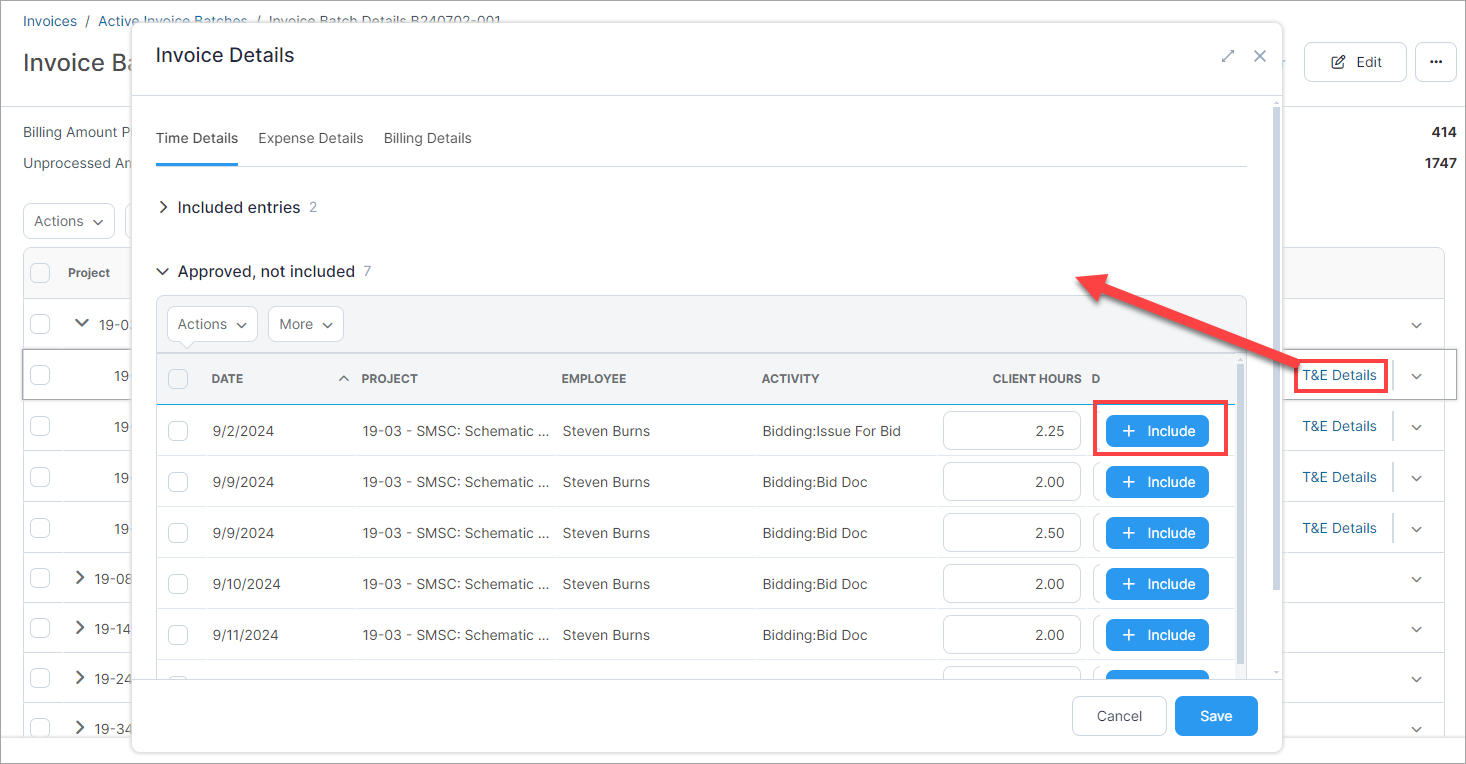Open the highlighted T&E Details link
1466x764 pixels.
[1339, 375]
